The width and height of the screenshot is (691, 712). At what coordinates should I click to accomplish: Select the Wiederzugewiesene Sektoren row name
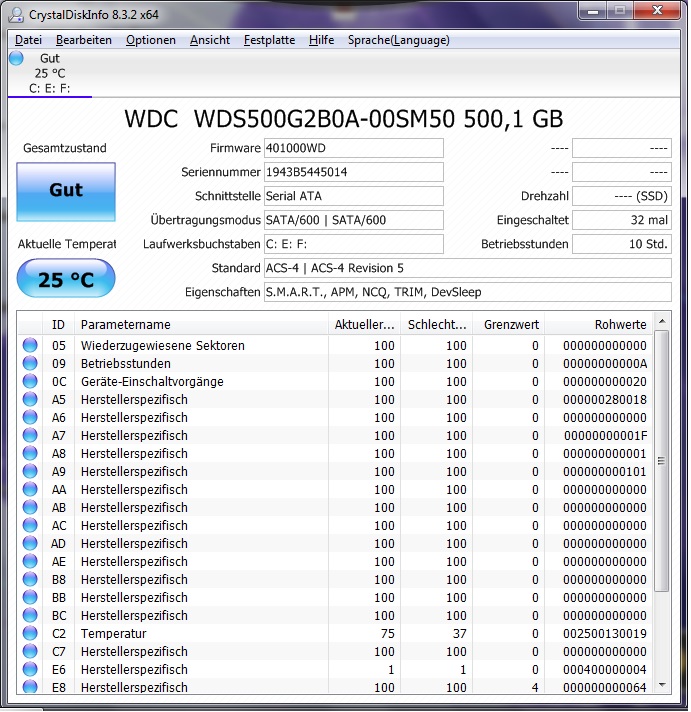tap(163, 346)
